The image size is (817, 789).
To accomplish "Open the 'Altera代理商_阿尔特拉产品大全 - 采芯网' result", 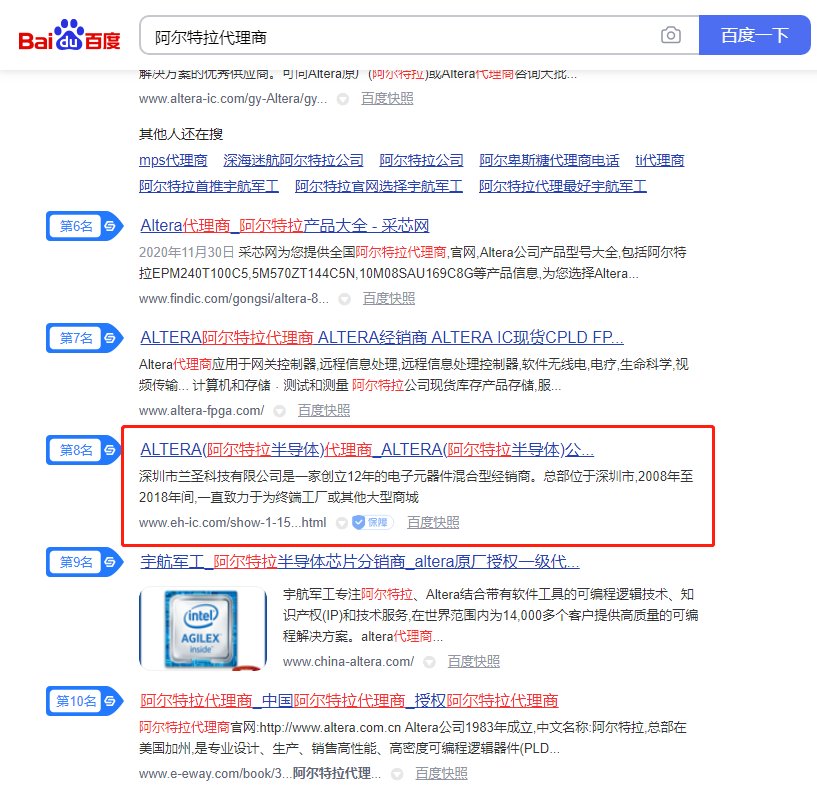I will [284, 226].
